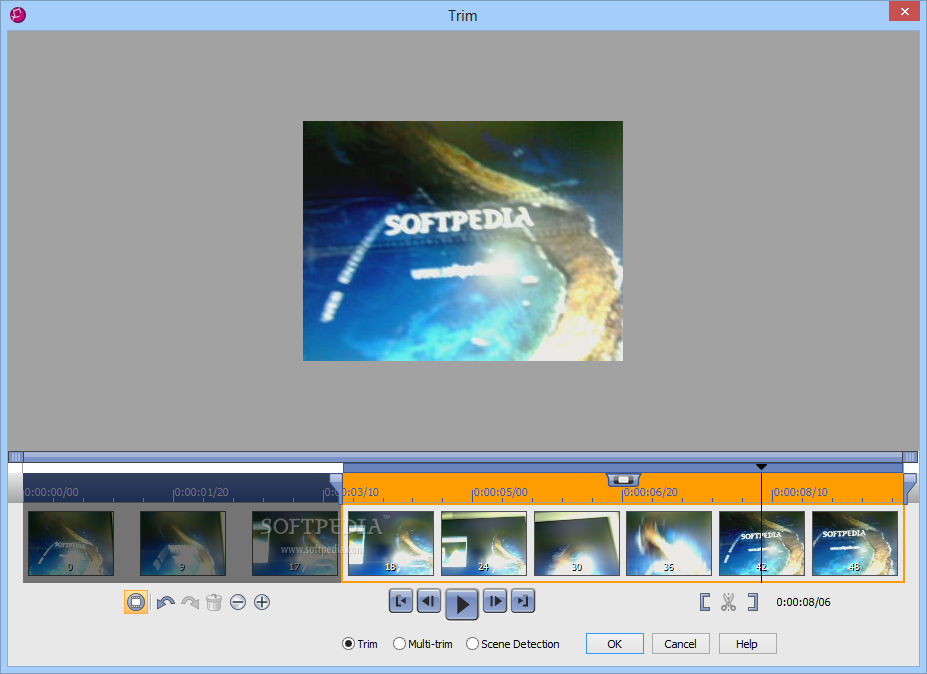Close the Trim dialog window
This screenshot has width=927, height=674.
[x=905, y=11]
